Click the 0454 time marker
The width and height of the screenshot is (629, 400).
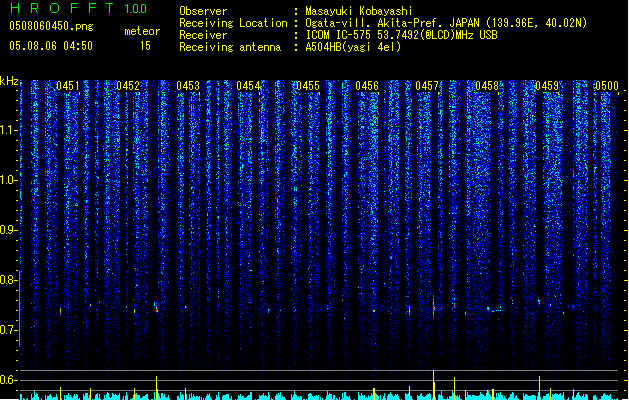pos(248,86)
